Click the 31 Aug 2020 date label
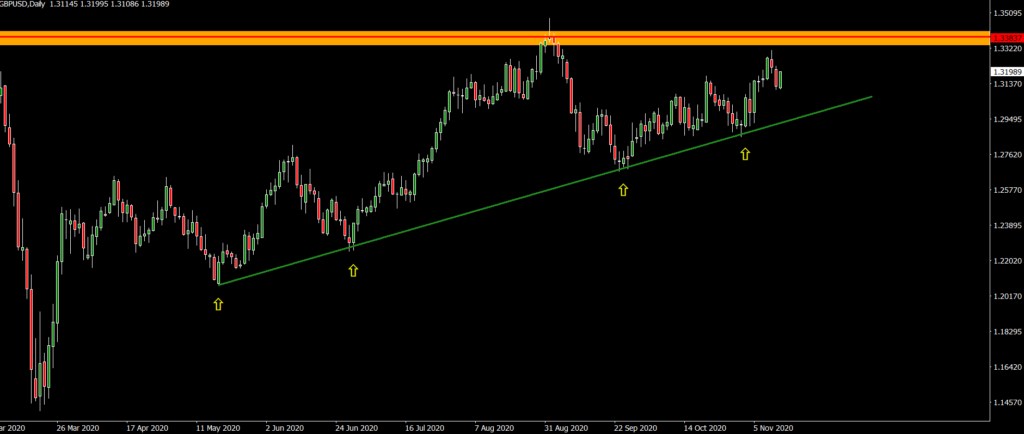This screenshot has width=1024, height=434. click(564, 426)
